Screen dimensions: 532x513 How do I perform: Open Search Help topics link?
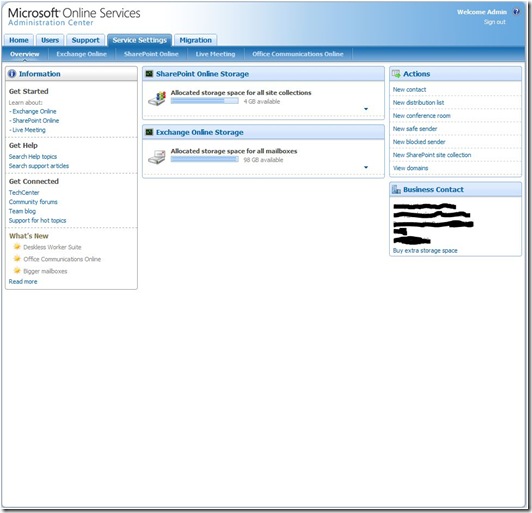tap(33, 156)
